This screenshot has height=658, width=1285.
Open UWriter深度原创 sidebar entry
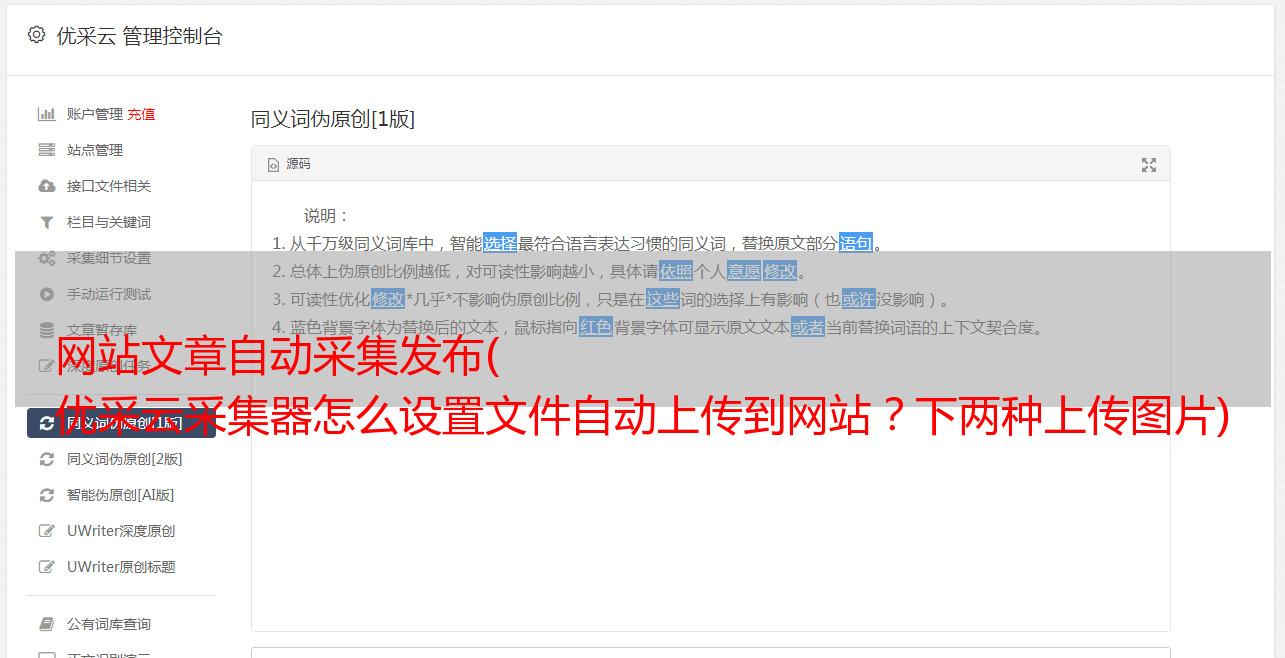coord(121,531)
